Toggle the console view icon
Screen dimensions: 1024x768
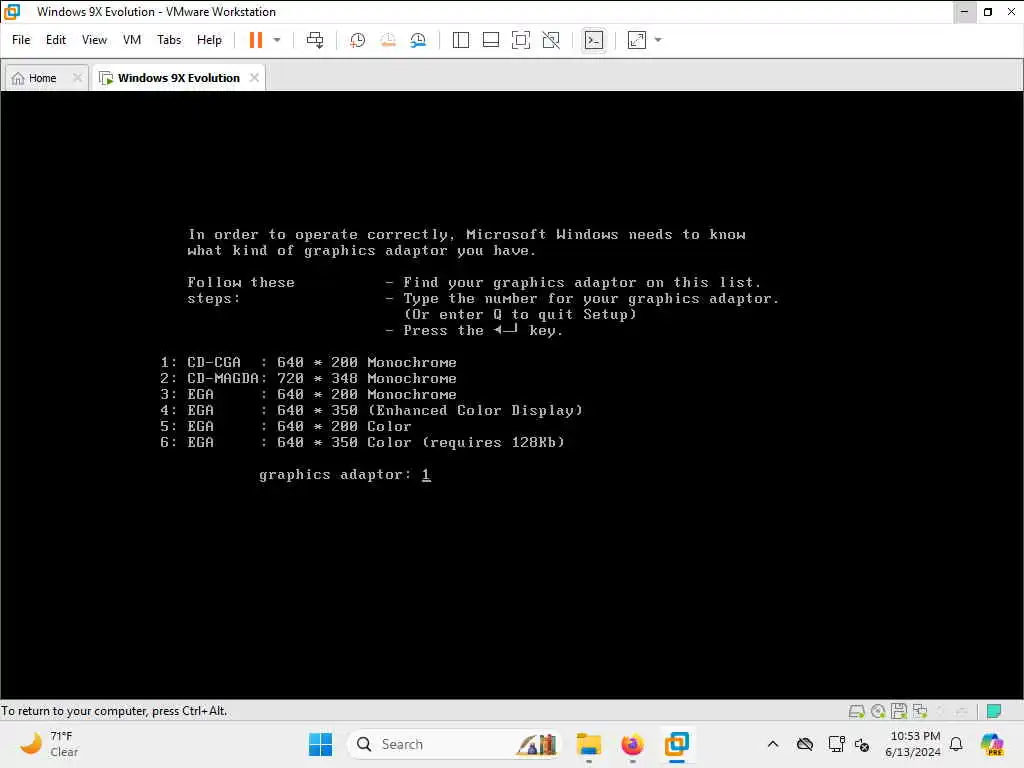(594, 40)
